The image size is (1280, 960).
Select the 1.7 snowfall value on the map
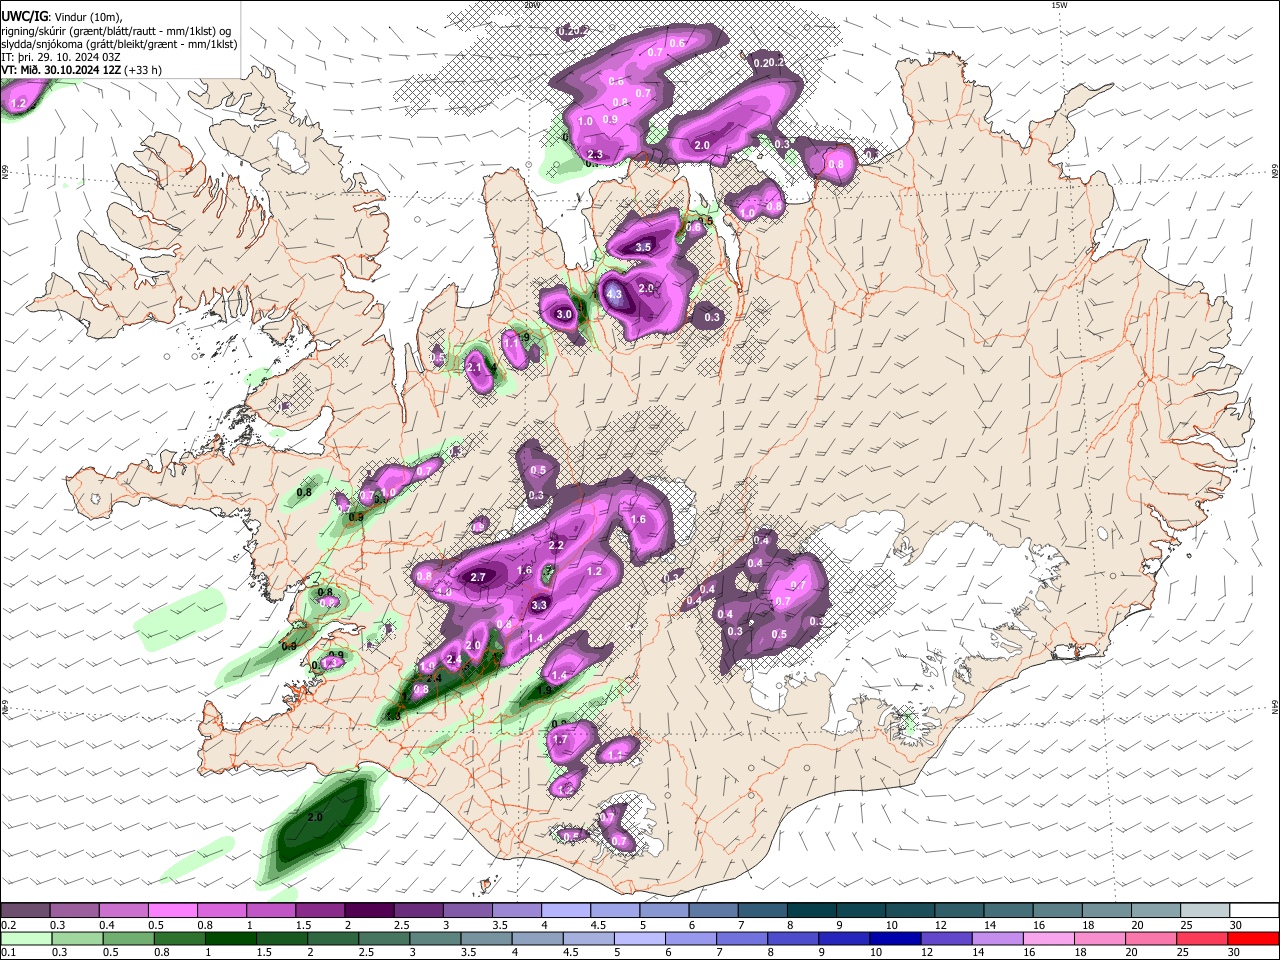560,740
